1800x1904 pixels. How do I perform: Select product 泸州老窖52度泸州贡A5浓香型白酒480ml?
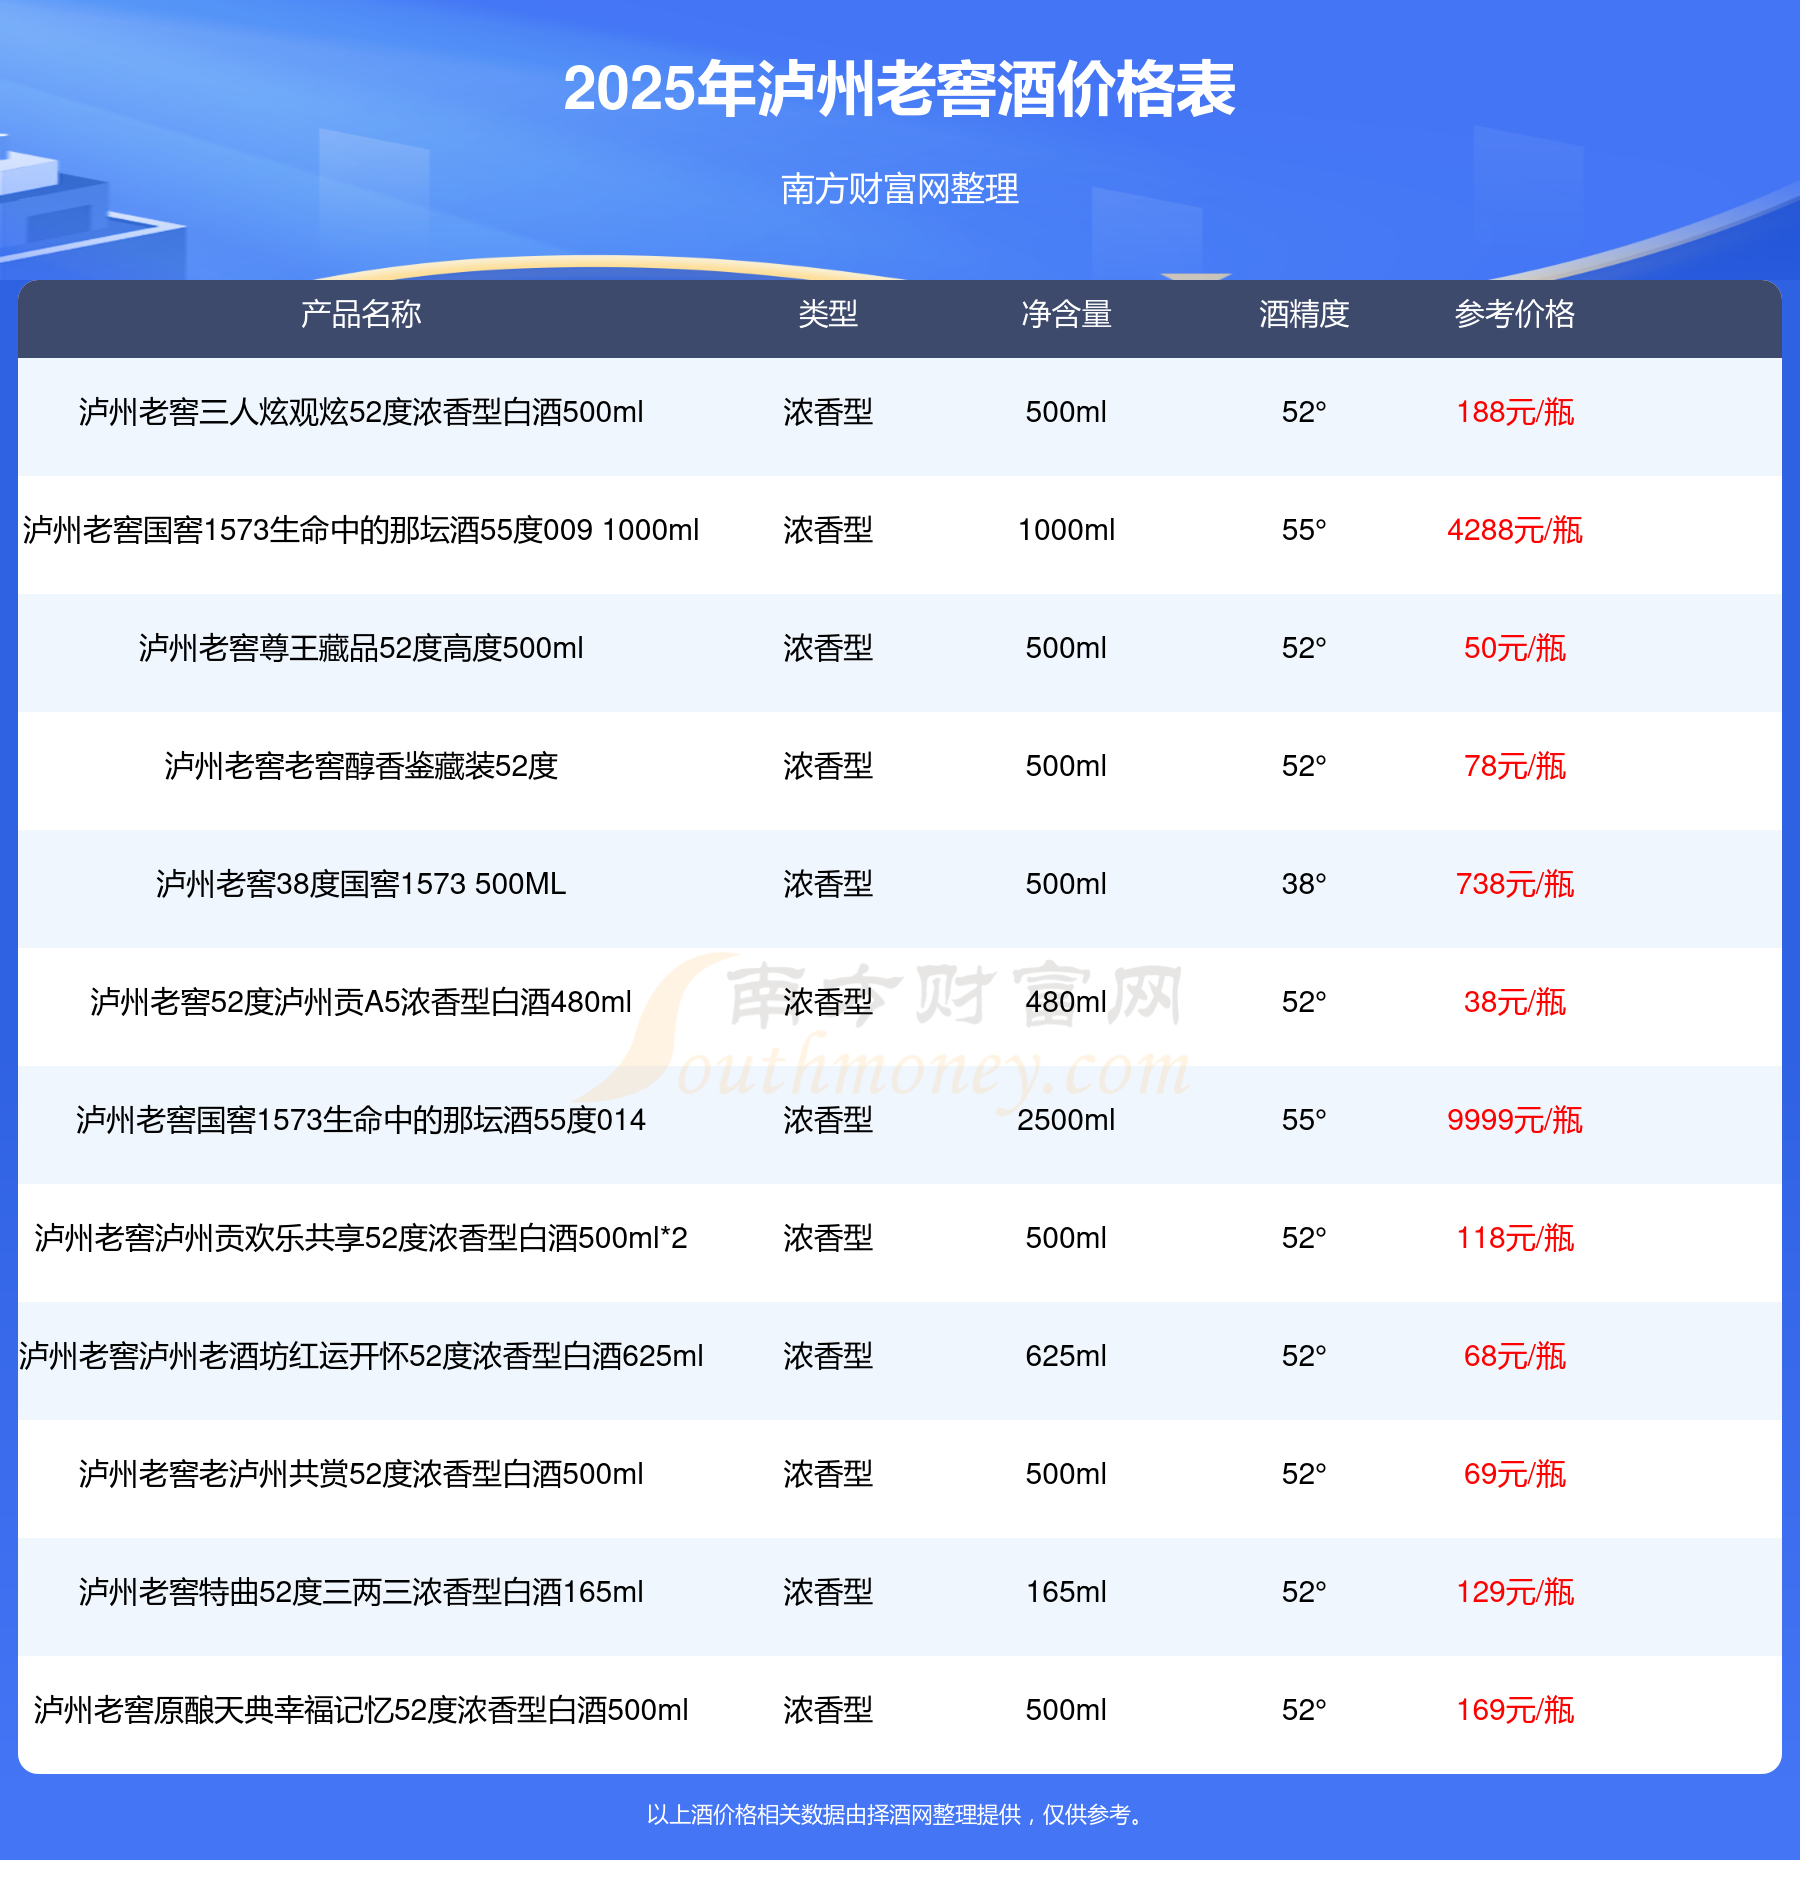pos(361,1002)
